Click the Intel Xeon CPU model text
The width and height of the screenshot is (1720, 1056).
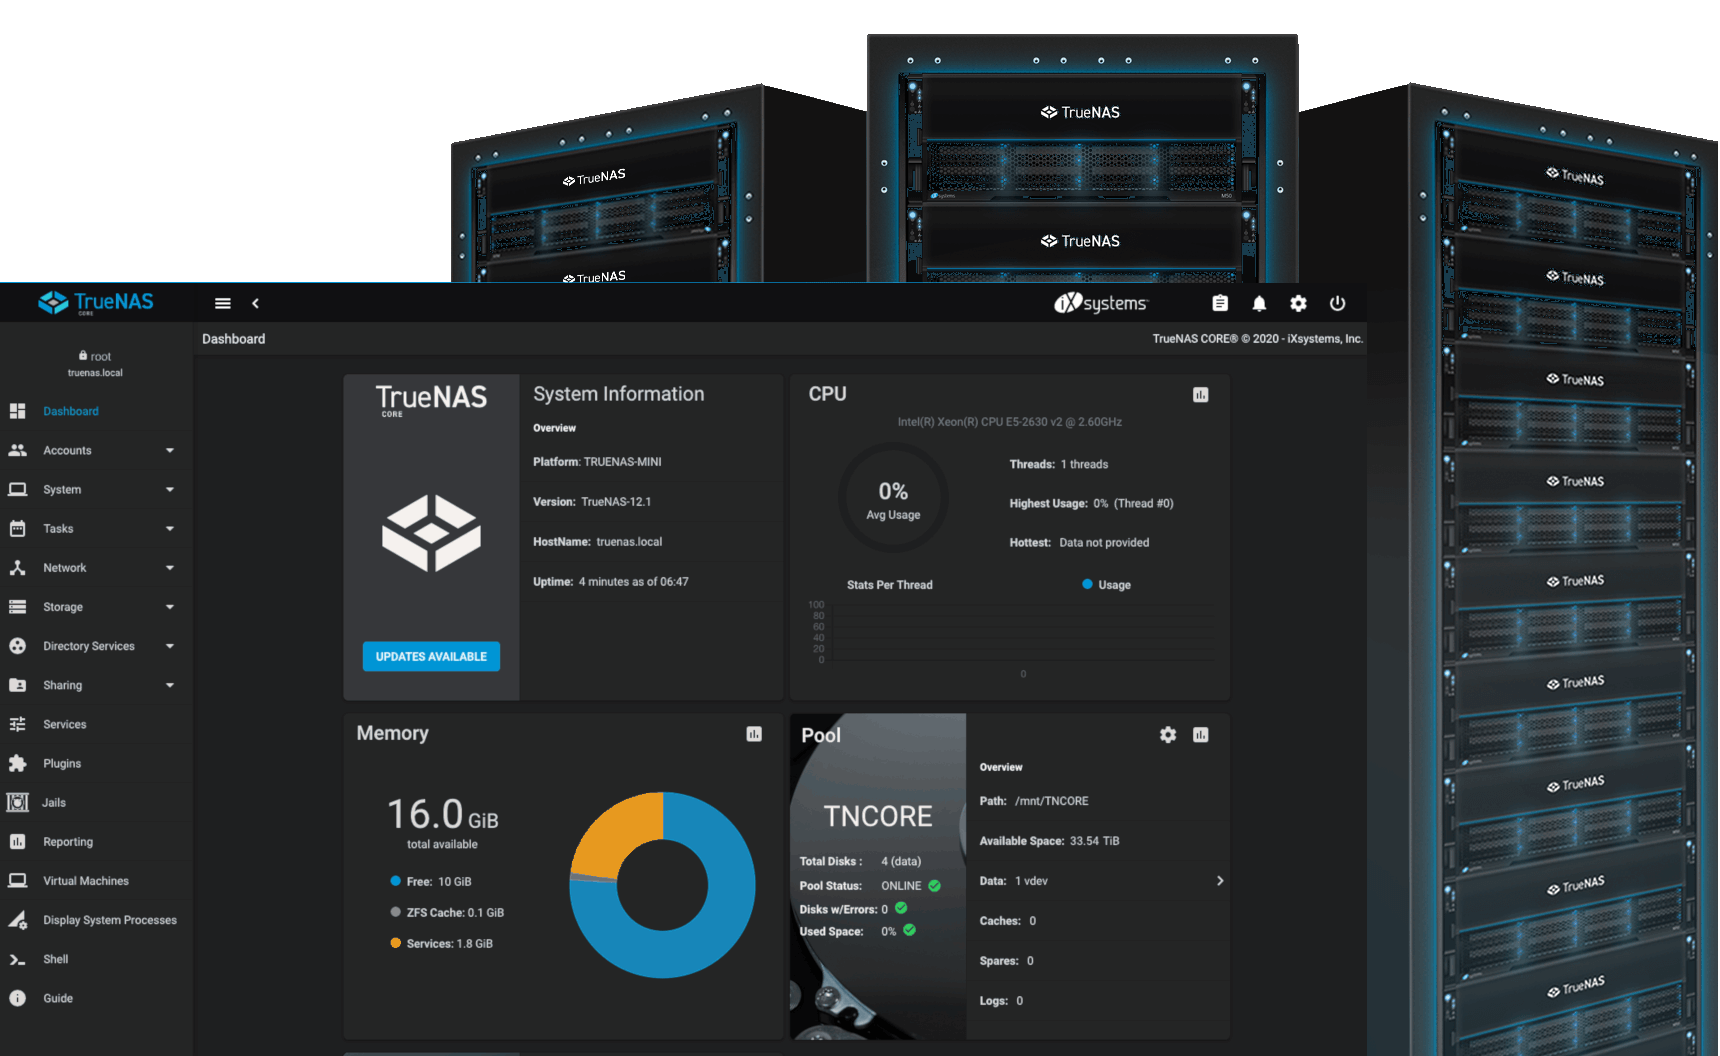(1010, 422)
